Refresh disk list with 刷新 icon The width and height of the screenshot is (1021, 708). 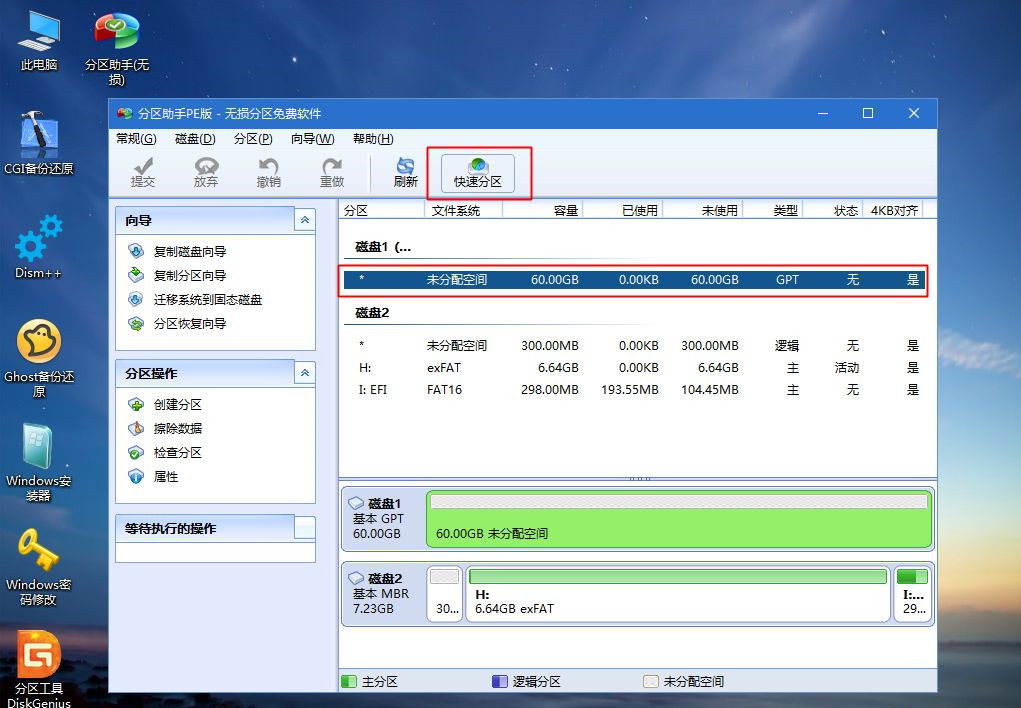pyautogui.click(x=405, y=170)
